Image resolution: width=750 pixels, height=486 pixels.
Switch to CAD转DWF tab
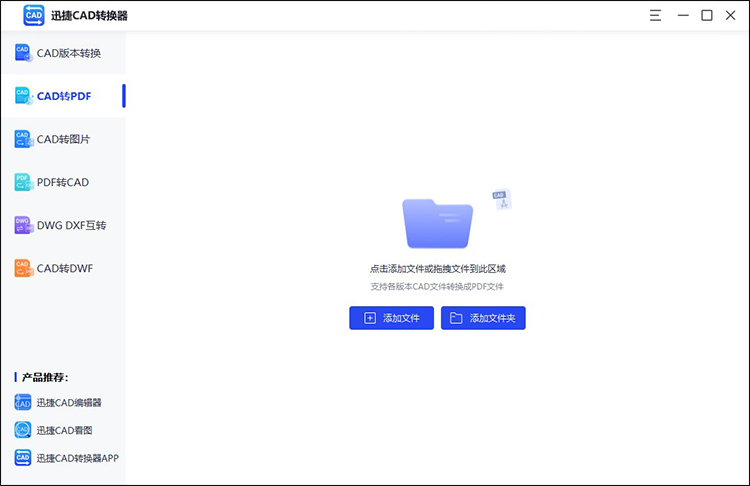(65, 268)
